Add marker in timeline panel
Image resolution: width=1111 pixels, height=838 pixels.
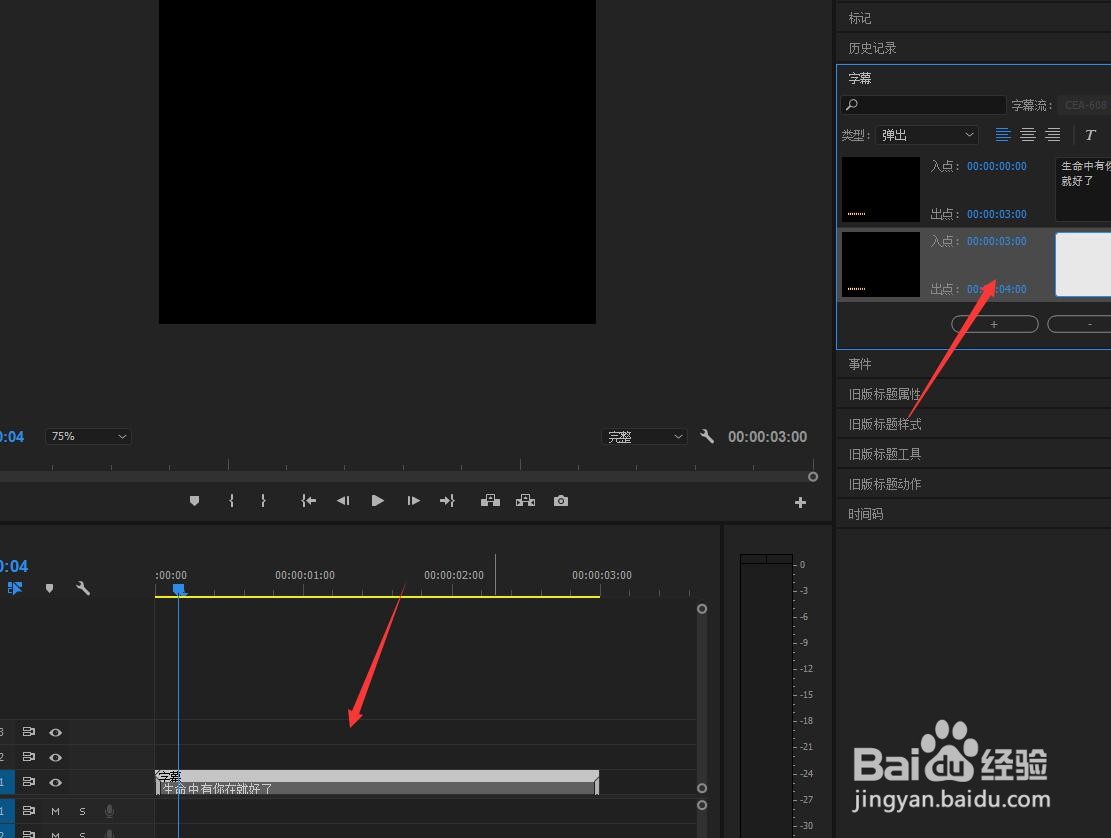coord(49,588)
